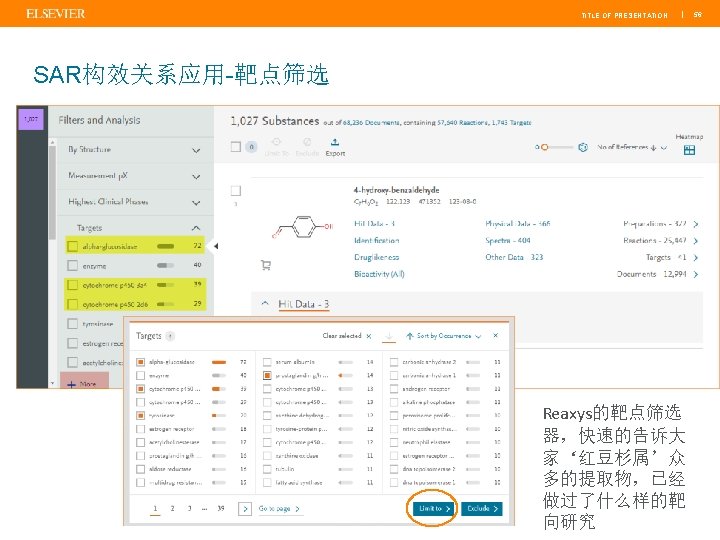Click the Limit to button

[433, 509]
